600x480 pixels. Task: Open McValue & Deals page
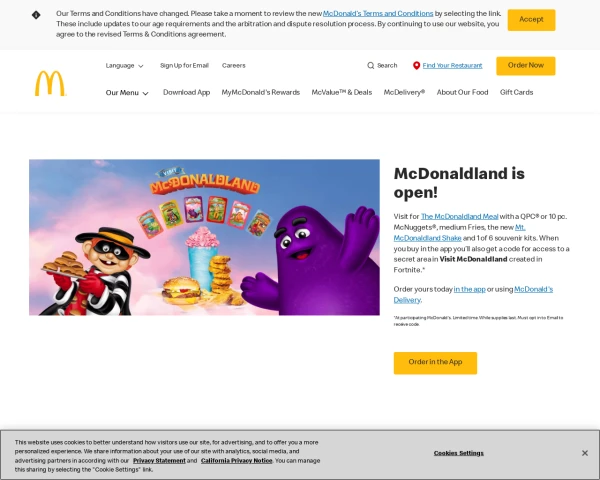click(x=342, y=93)
